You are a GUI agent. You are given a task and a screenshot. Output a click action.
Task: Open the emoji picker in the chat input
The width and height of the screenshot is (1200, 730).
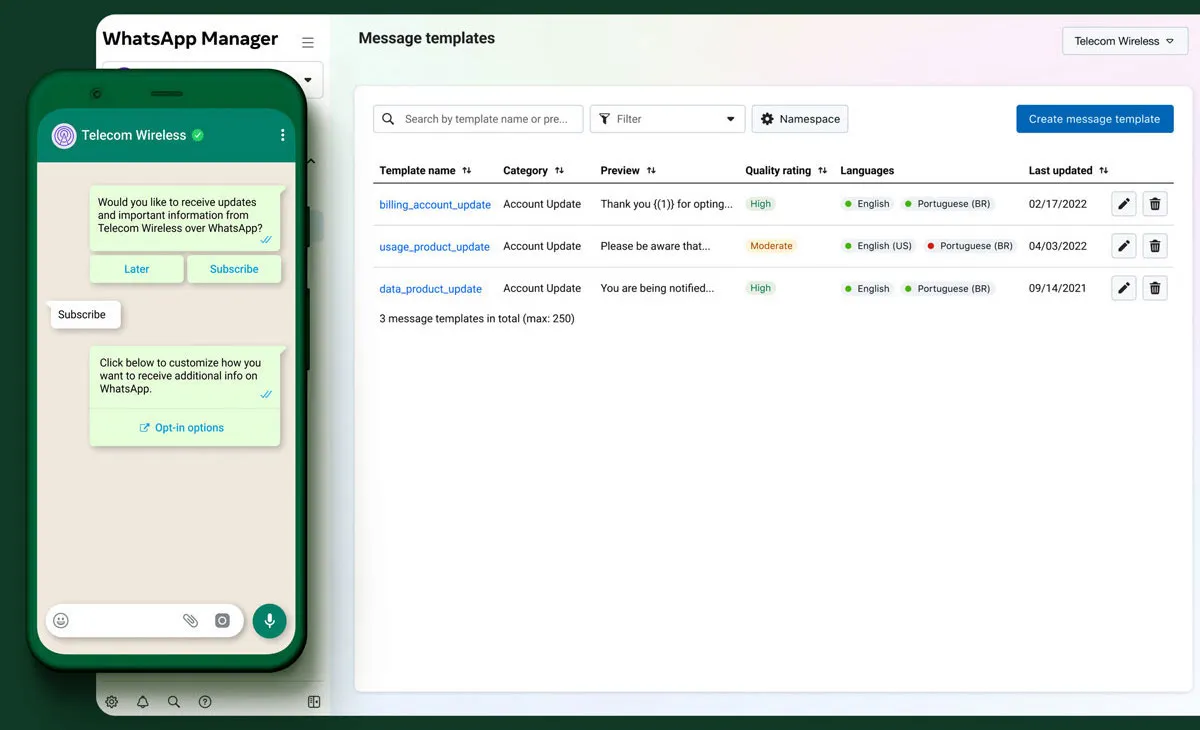point(61,620)
